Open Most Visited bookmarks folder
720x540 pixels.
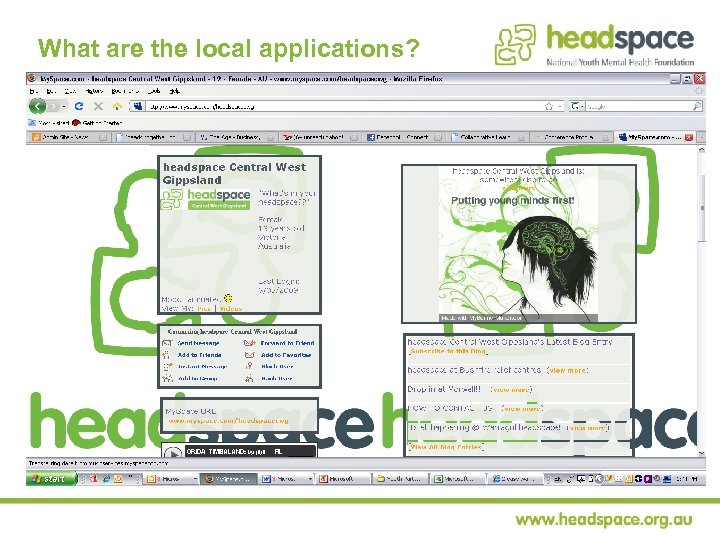pos(49,123)
